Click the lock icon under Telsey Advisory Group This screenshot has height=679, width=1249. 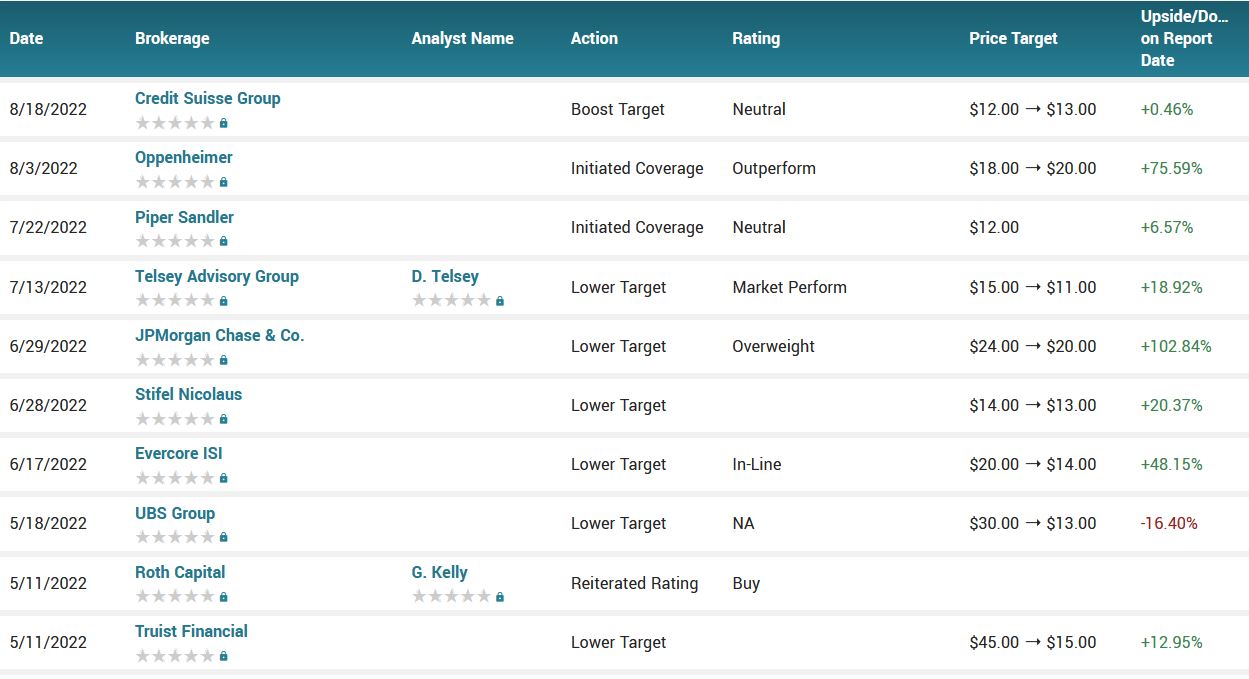click(x=223, y=300)
